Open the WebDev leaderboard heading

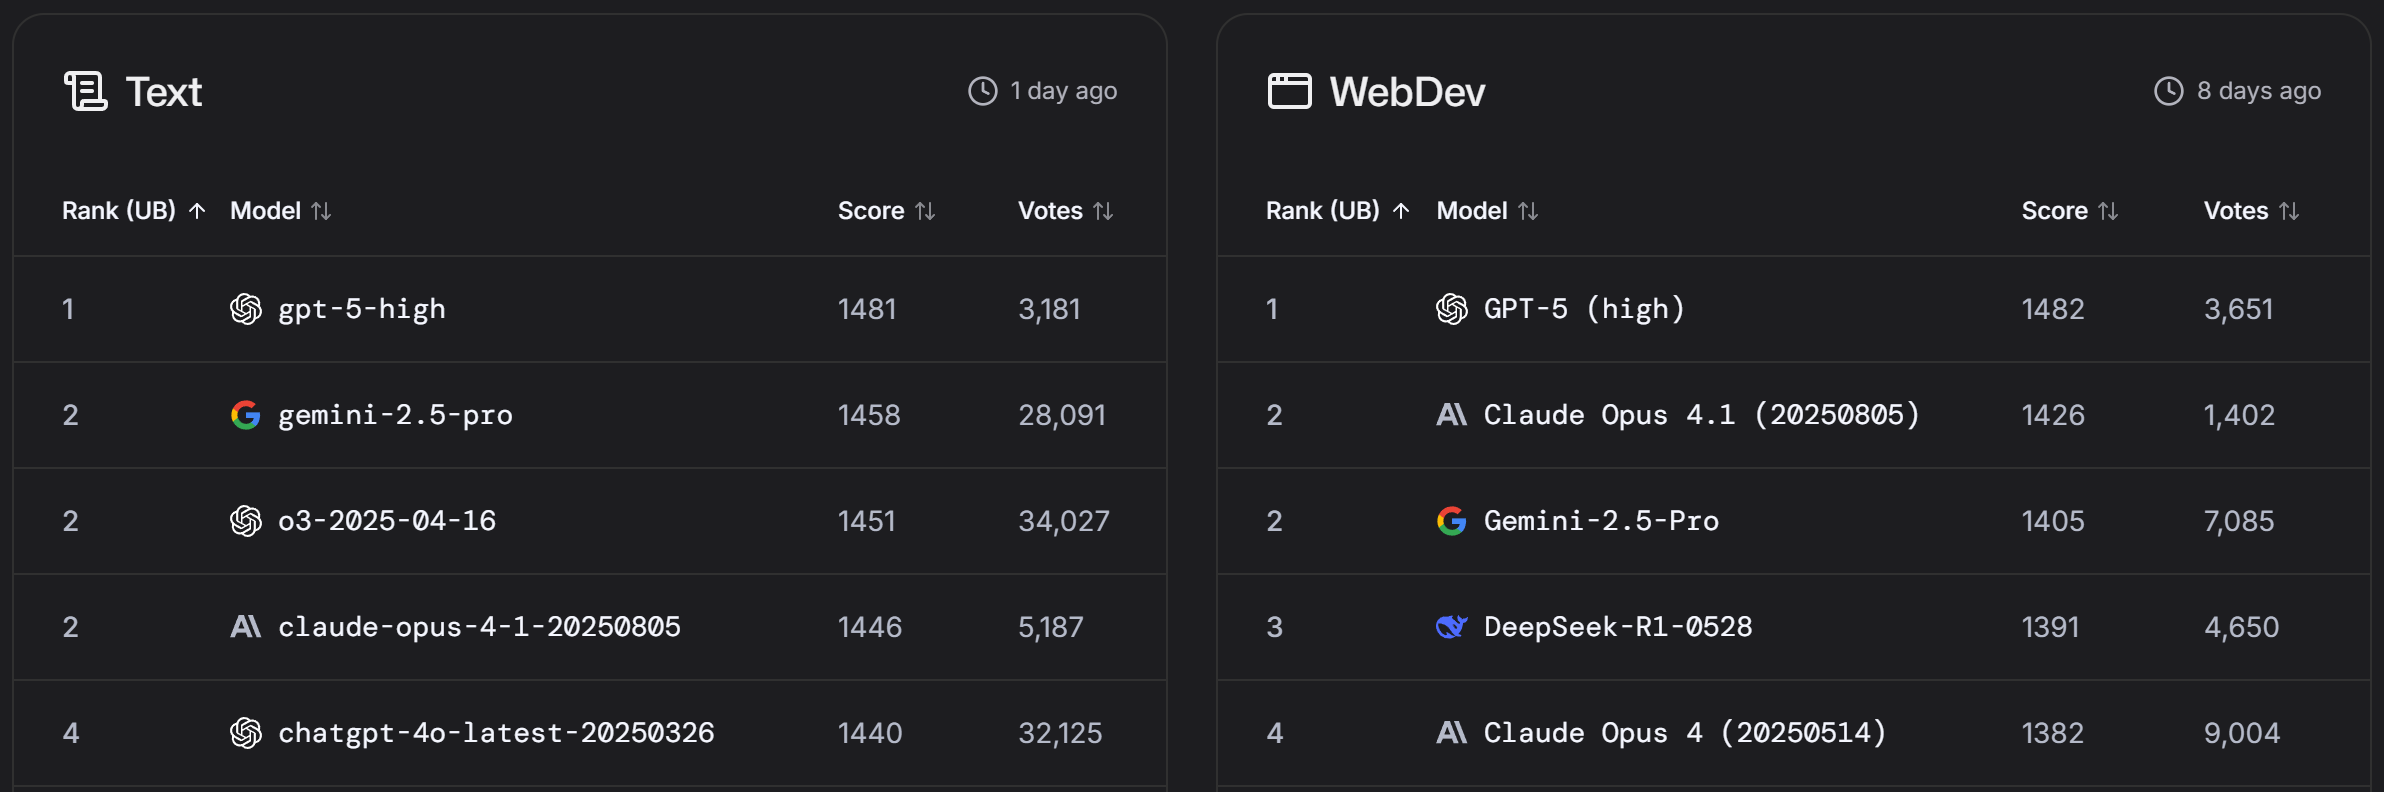pyautogui.click(x=1407, y=92)
